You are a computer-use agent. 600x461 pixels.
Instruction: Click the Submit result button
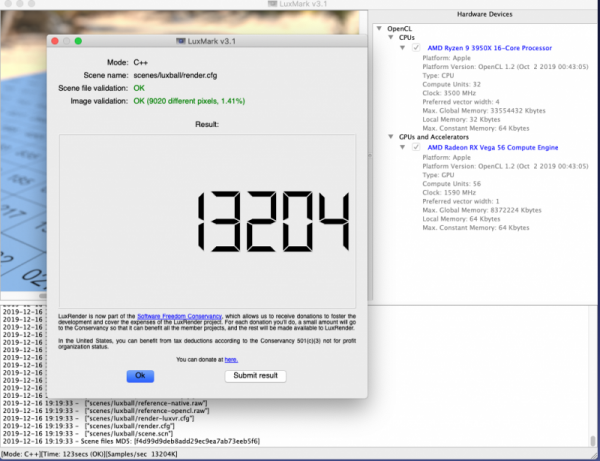tap(255, 376)
